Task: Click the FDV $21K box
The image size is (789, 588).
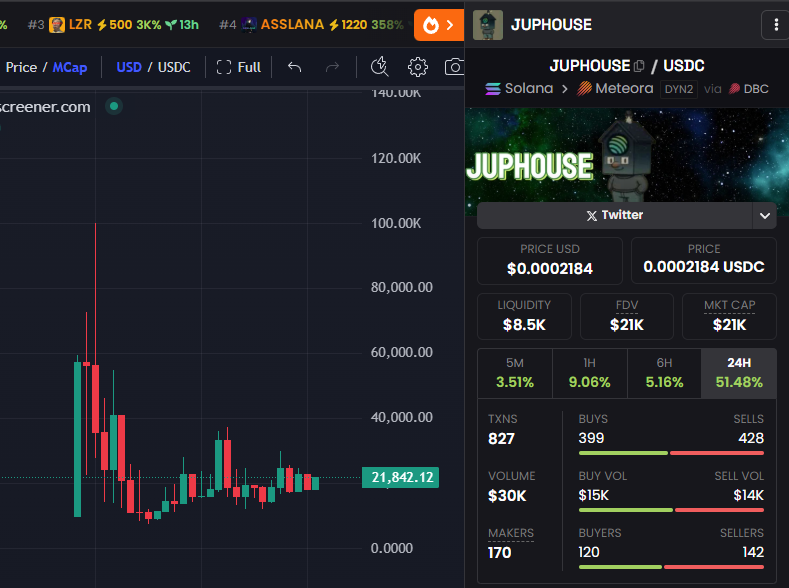Action: [x=626, y=316]
